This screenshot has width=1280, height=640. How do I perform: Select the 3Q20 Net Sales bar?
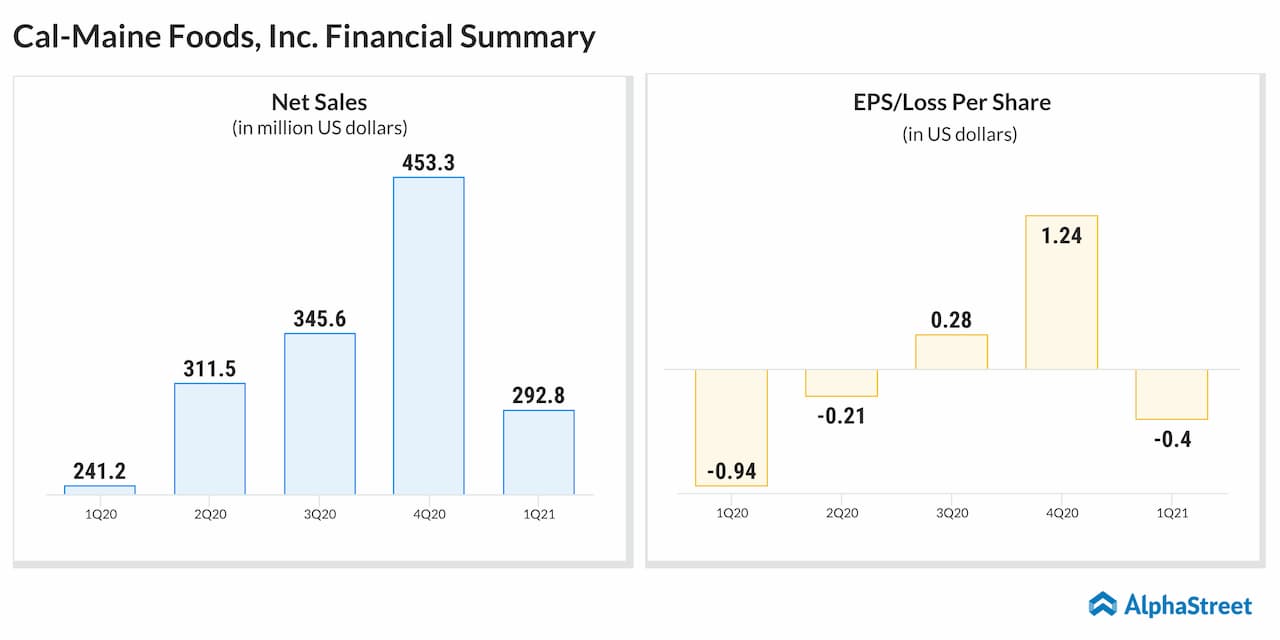[x=320, y=413]
